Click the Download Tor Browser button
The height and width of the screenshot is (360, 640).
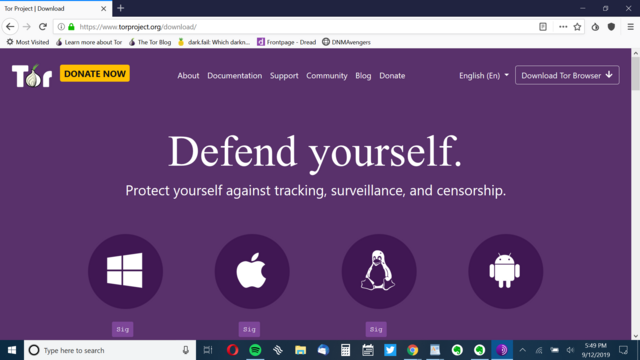(x=567, y=75)
